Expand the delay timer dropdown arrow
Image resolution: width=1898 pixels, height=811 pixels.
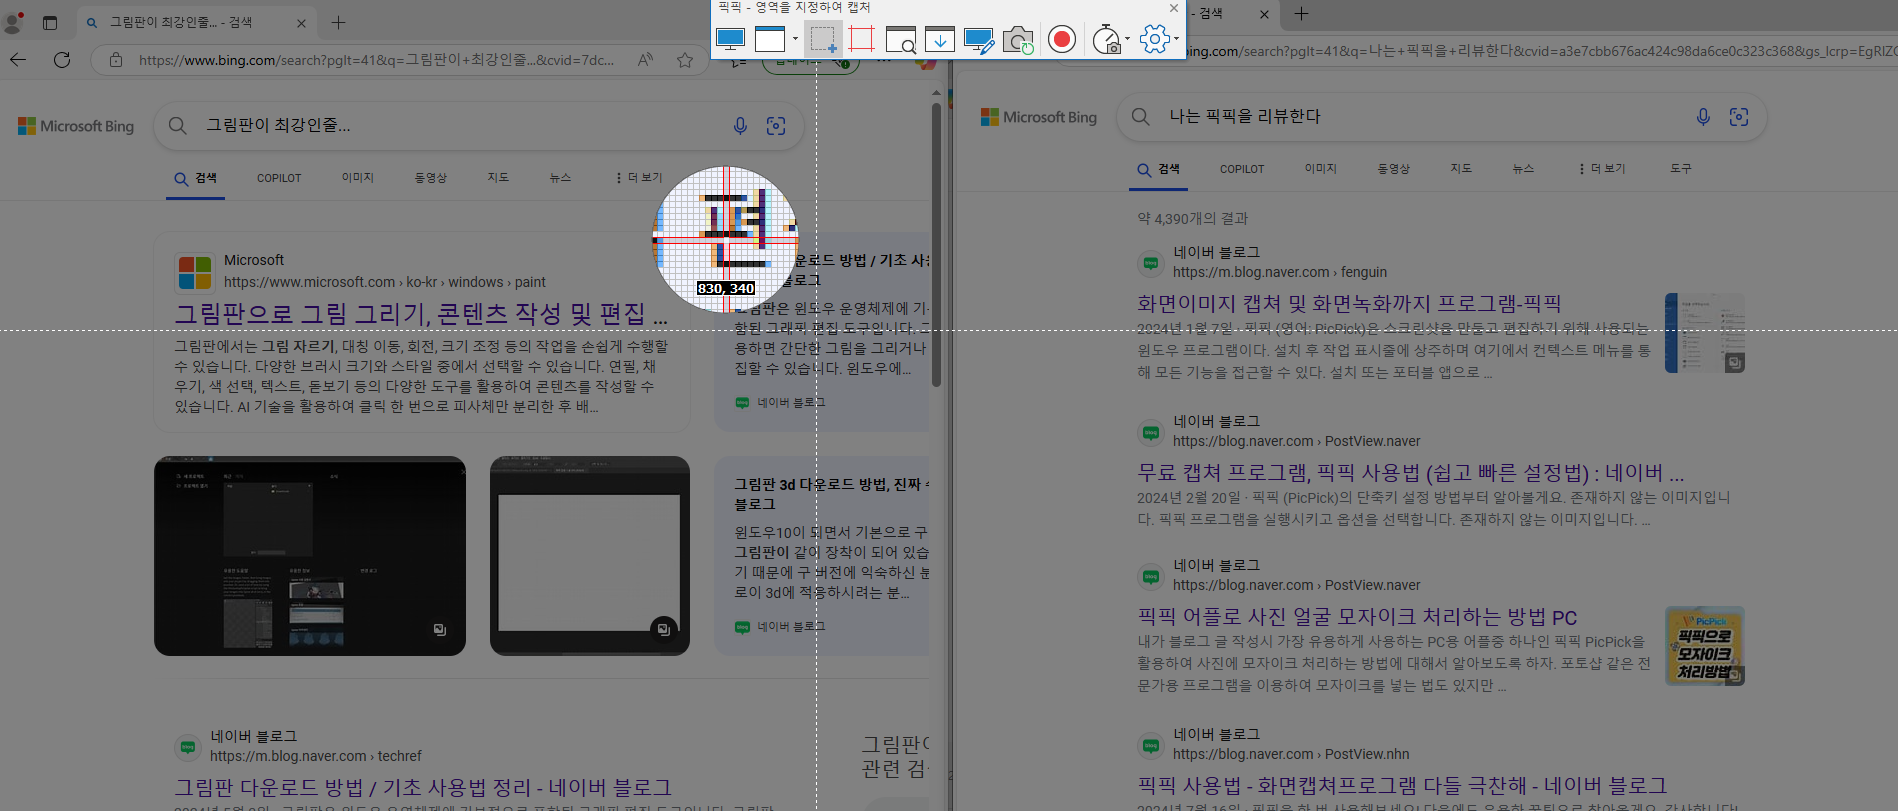point(1127,39)
